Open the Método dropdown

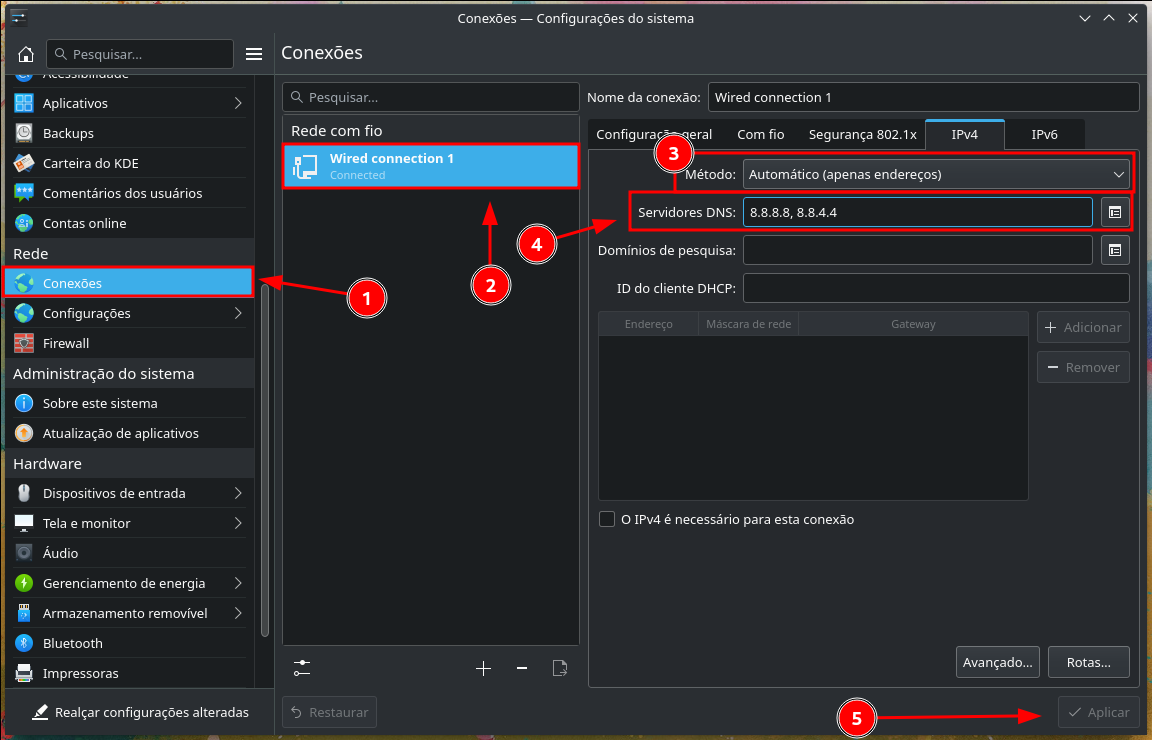[x=936, y=174]
